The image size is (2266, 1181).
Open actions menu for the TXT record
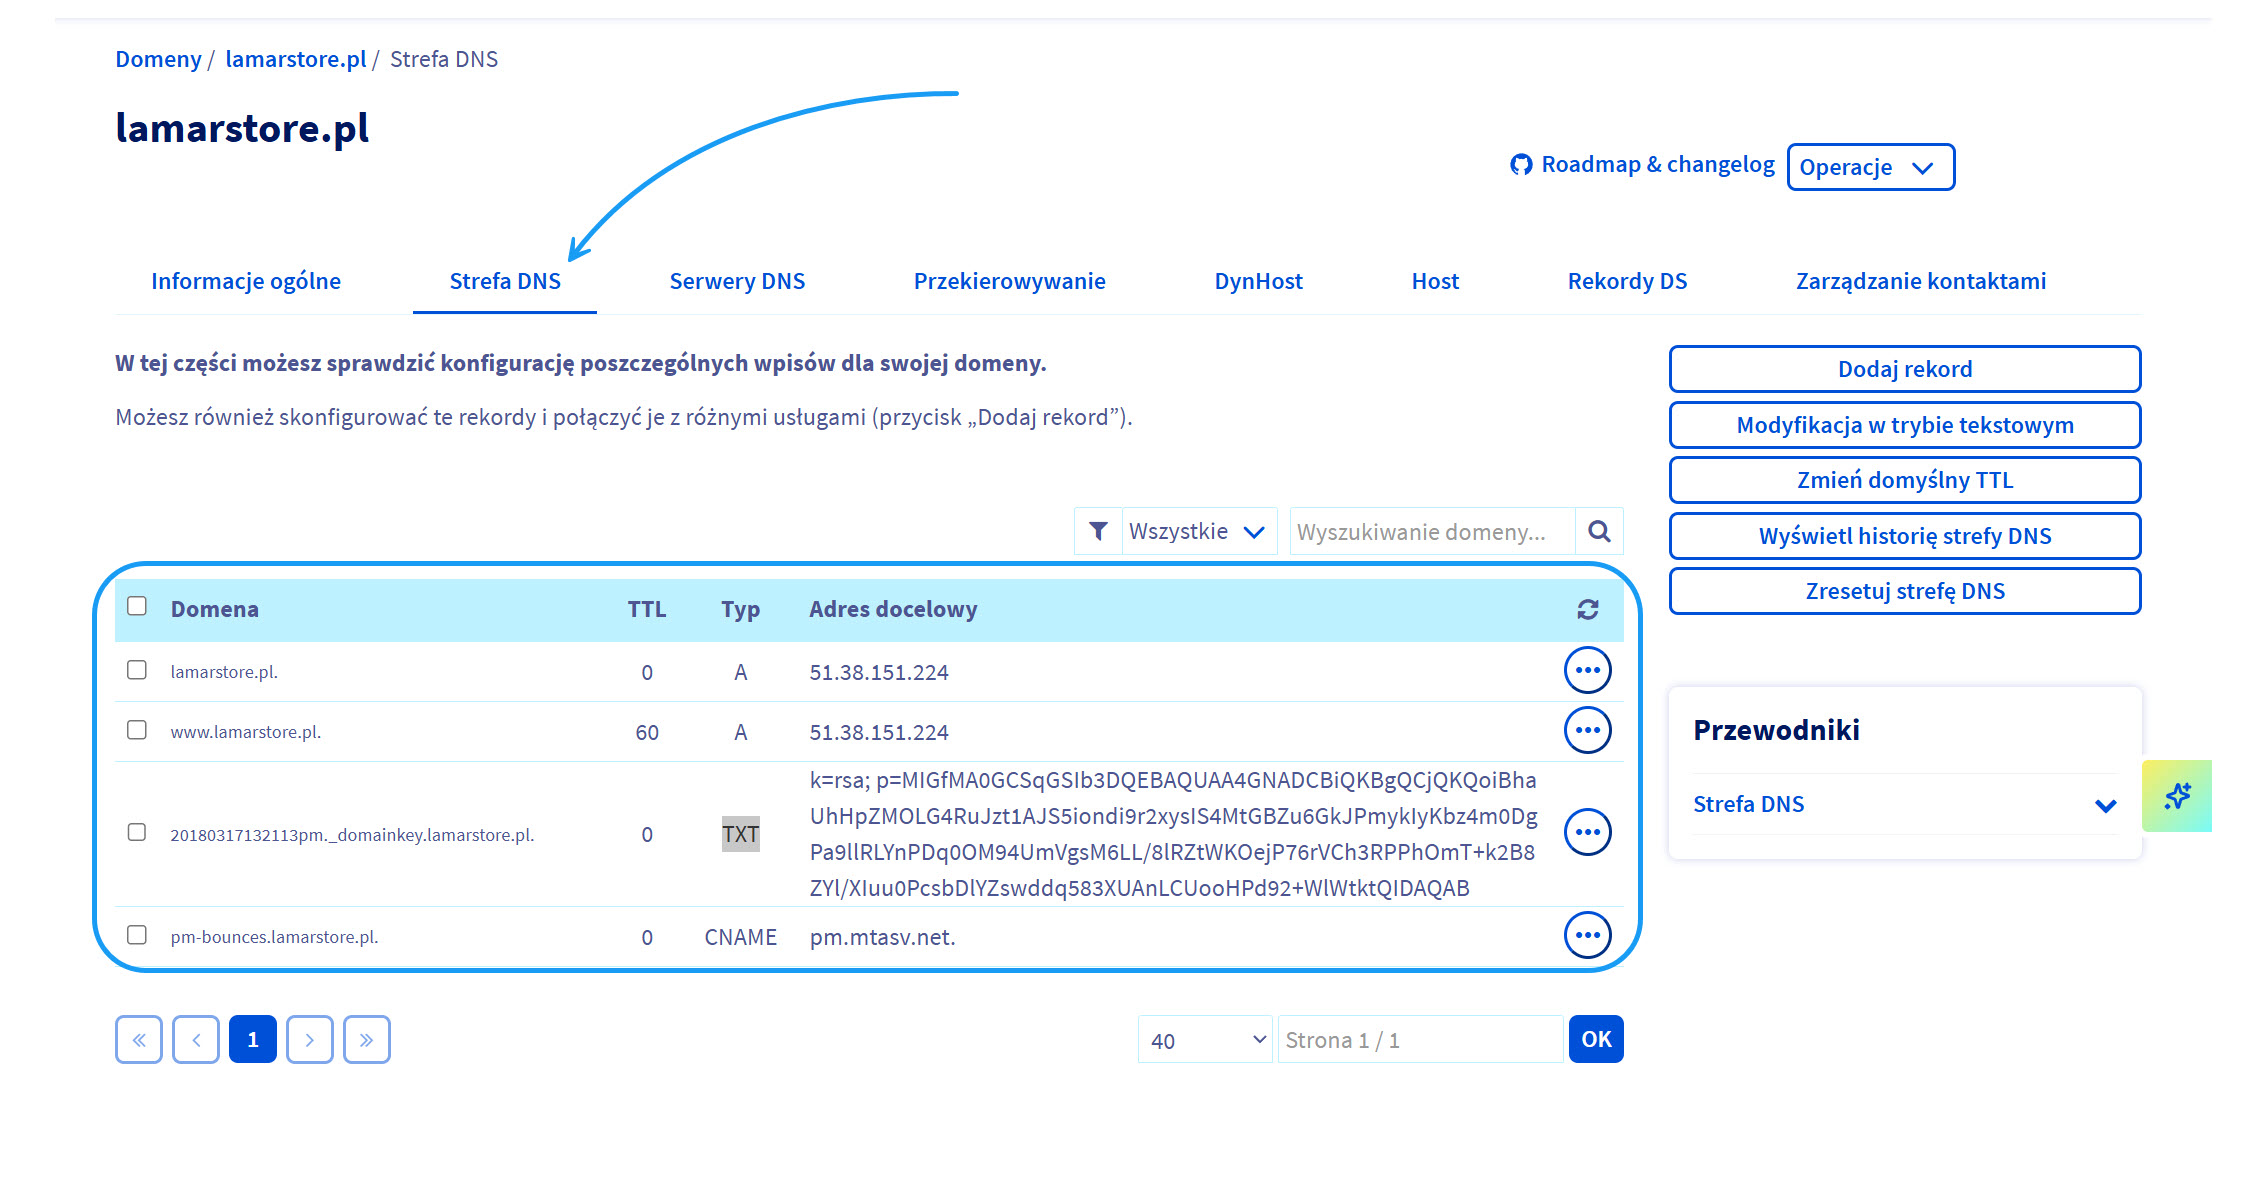tap(1587, 832)
